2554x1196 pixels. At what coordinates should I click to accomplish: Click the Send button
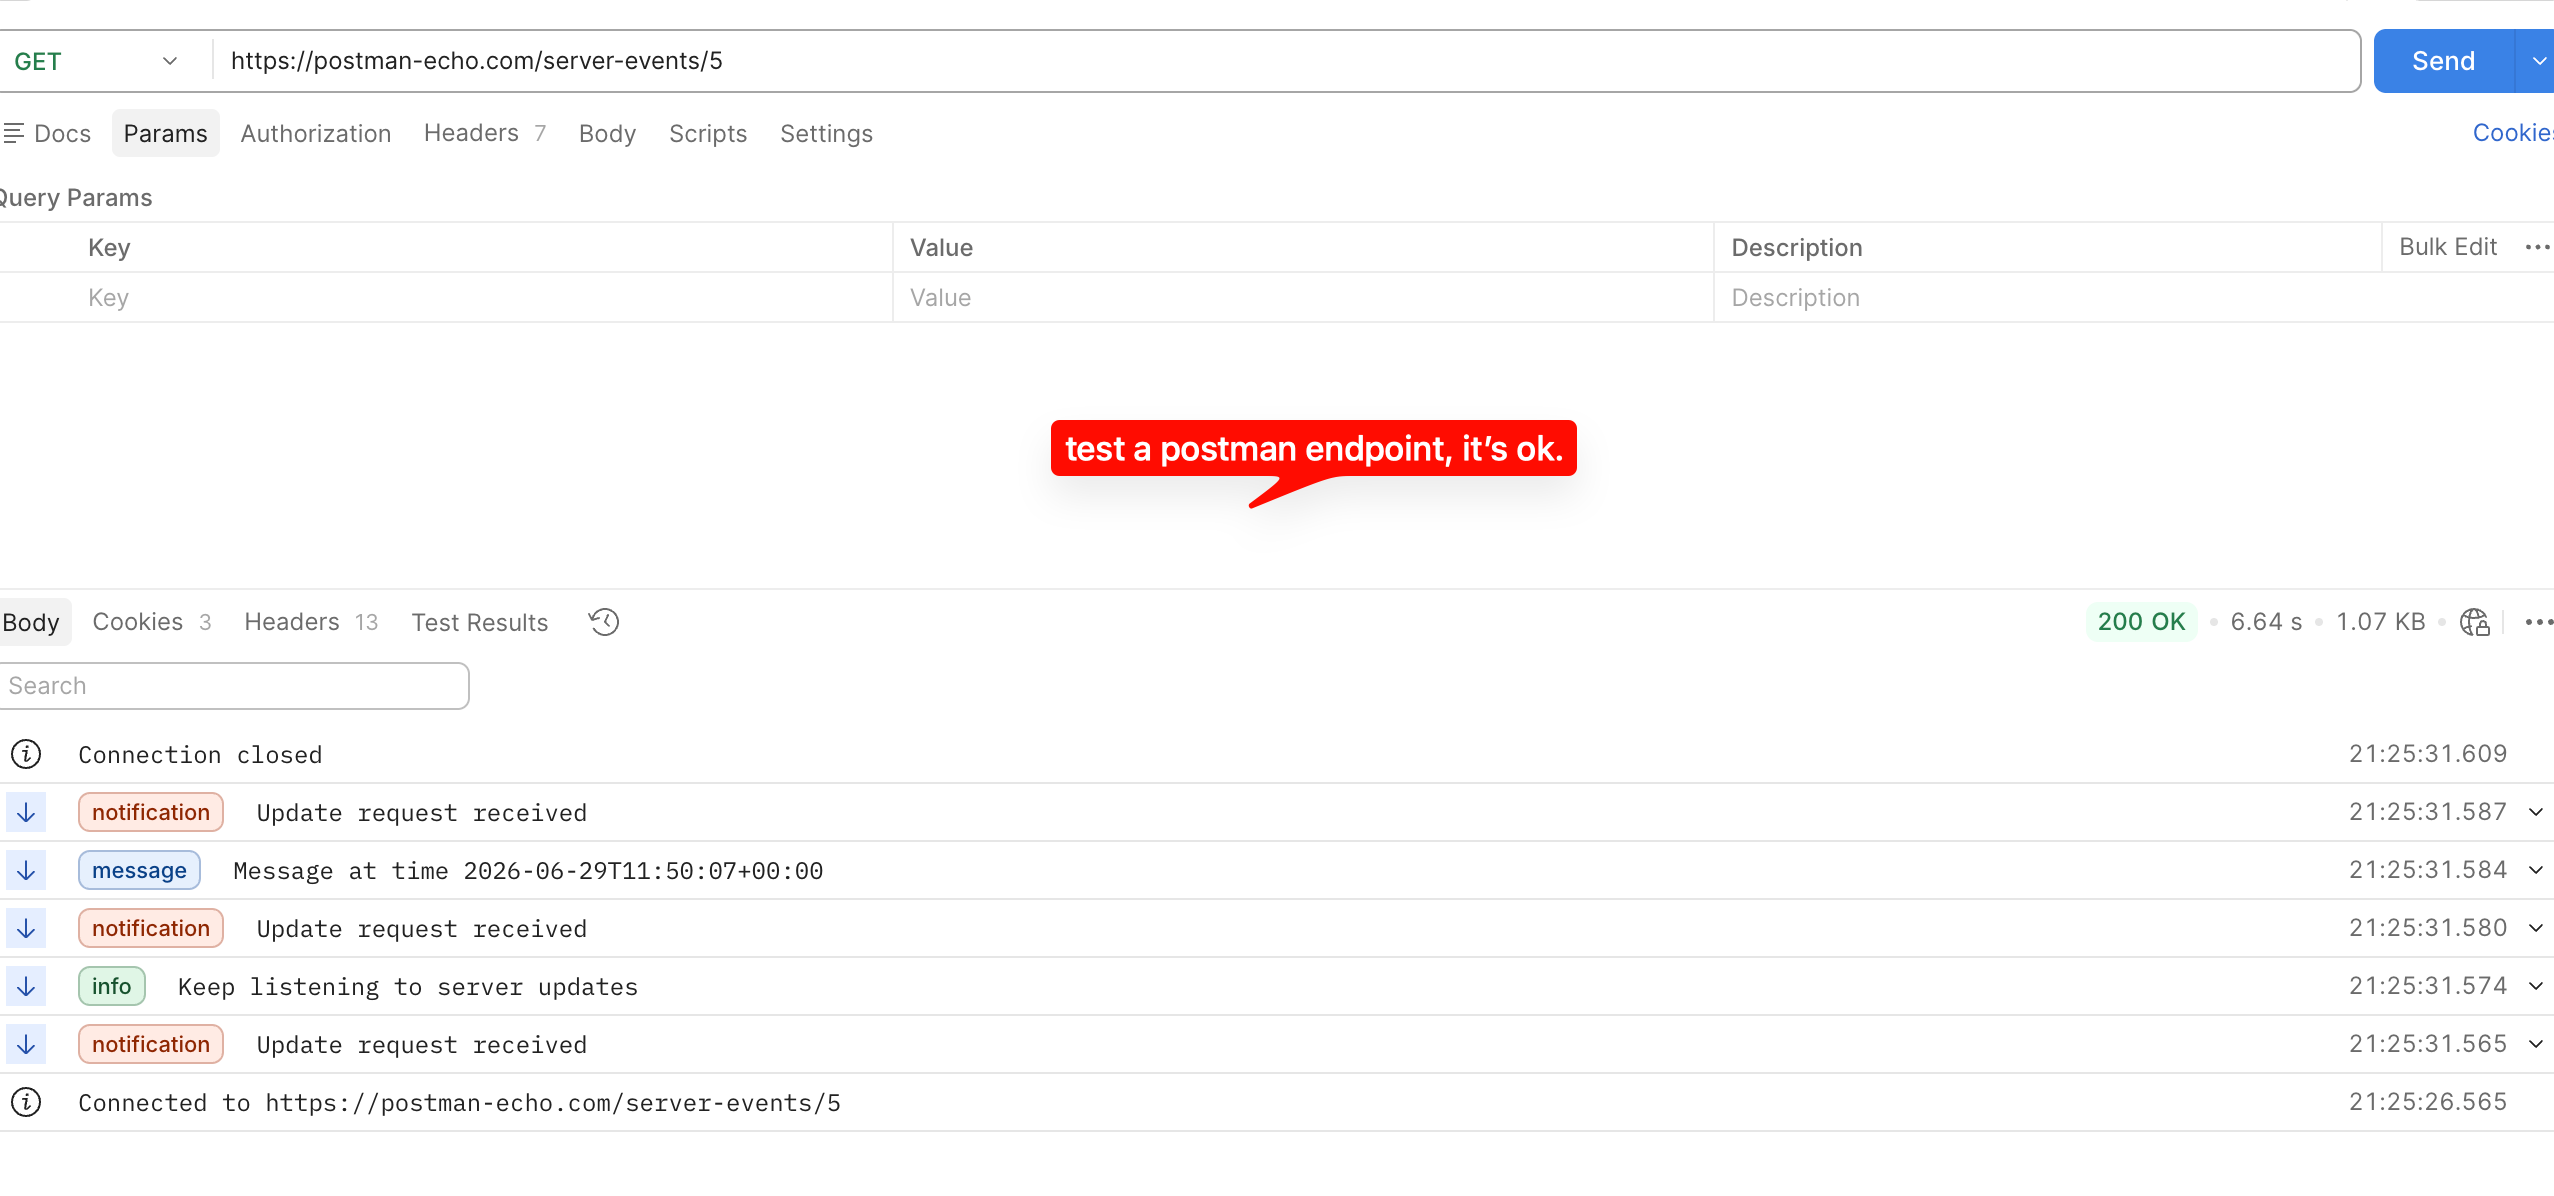[2443, 61]
